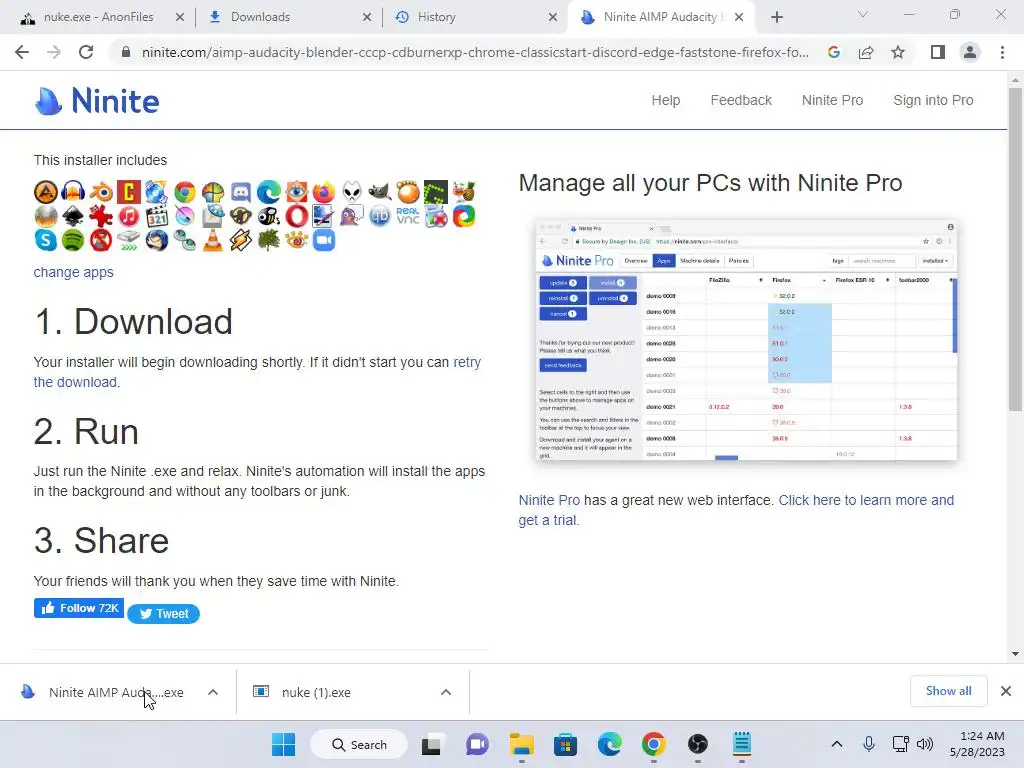Open the Feedback page

click(x=741, y=101)
